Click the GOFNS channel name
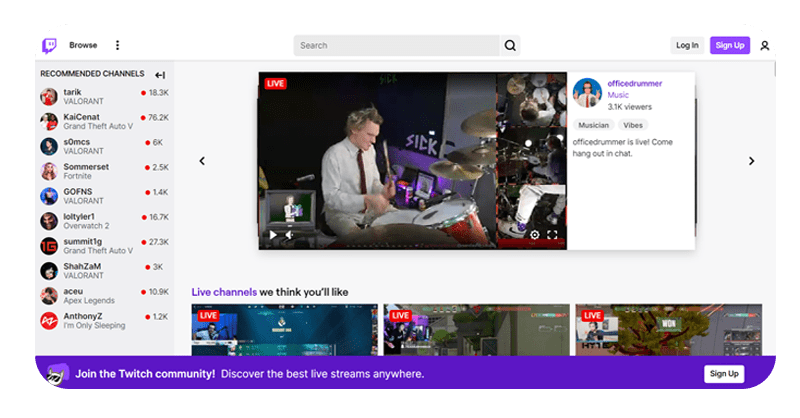The width and height of the screenshot is (800, 418). tap(78, 191)
